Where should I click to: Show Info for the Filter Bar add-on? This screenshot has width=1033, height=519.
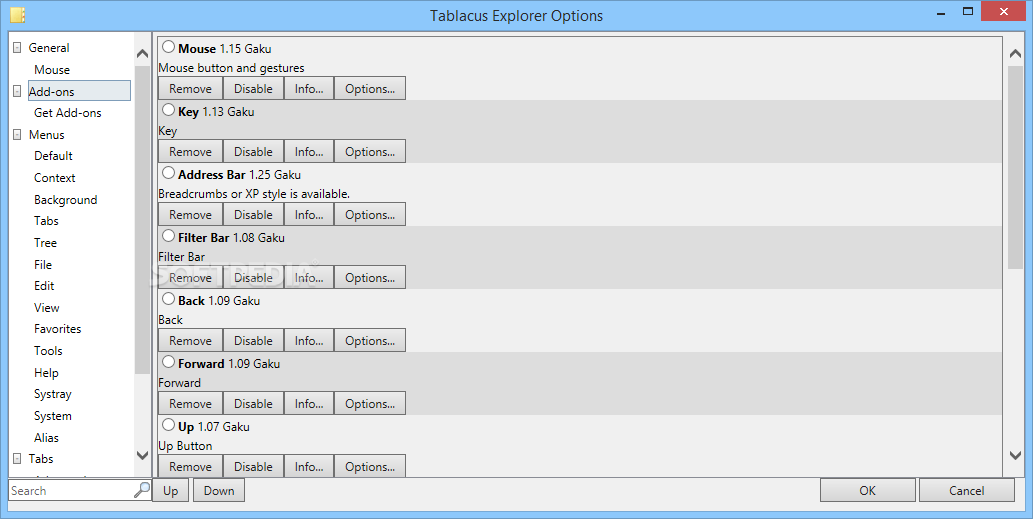(x=309, y=277)
